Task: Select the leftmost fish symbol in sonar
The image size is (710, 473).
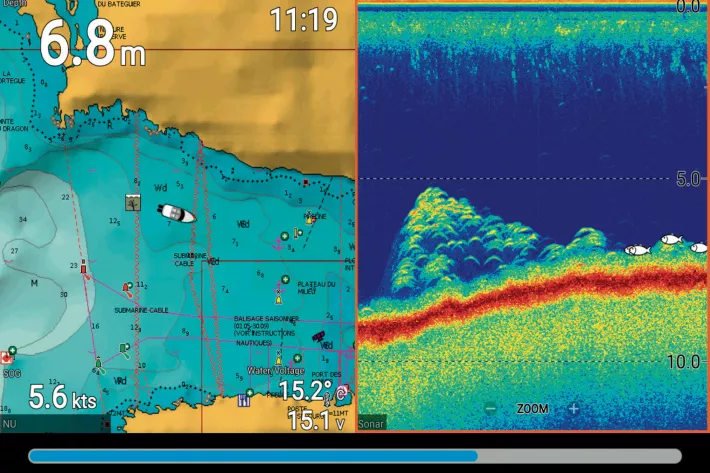Action: (x=638, y=249)
